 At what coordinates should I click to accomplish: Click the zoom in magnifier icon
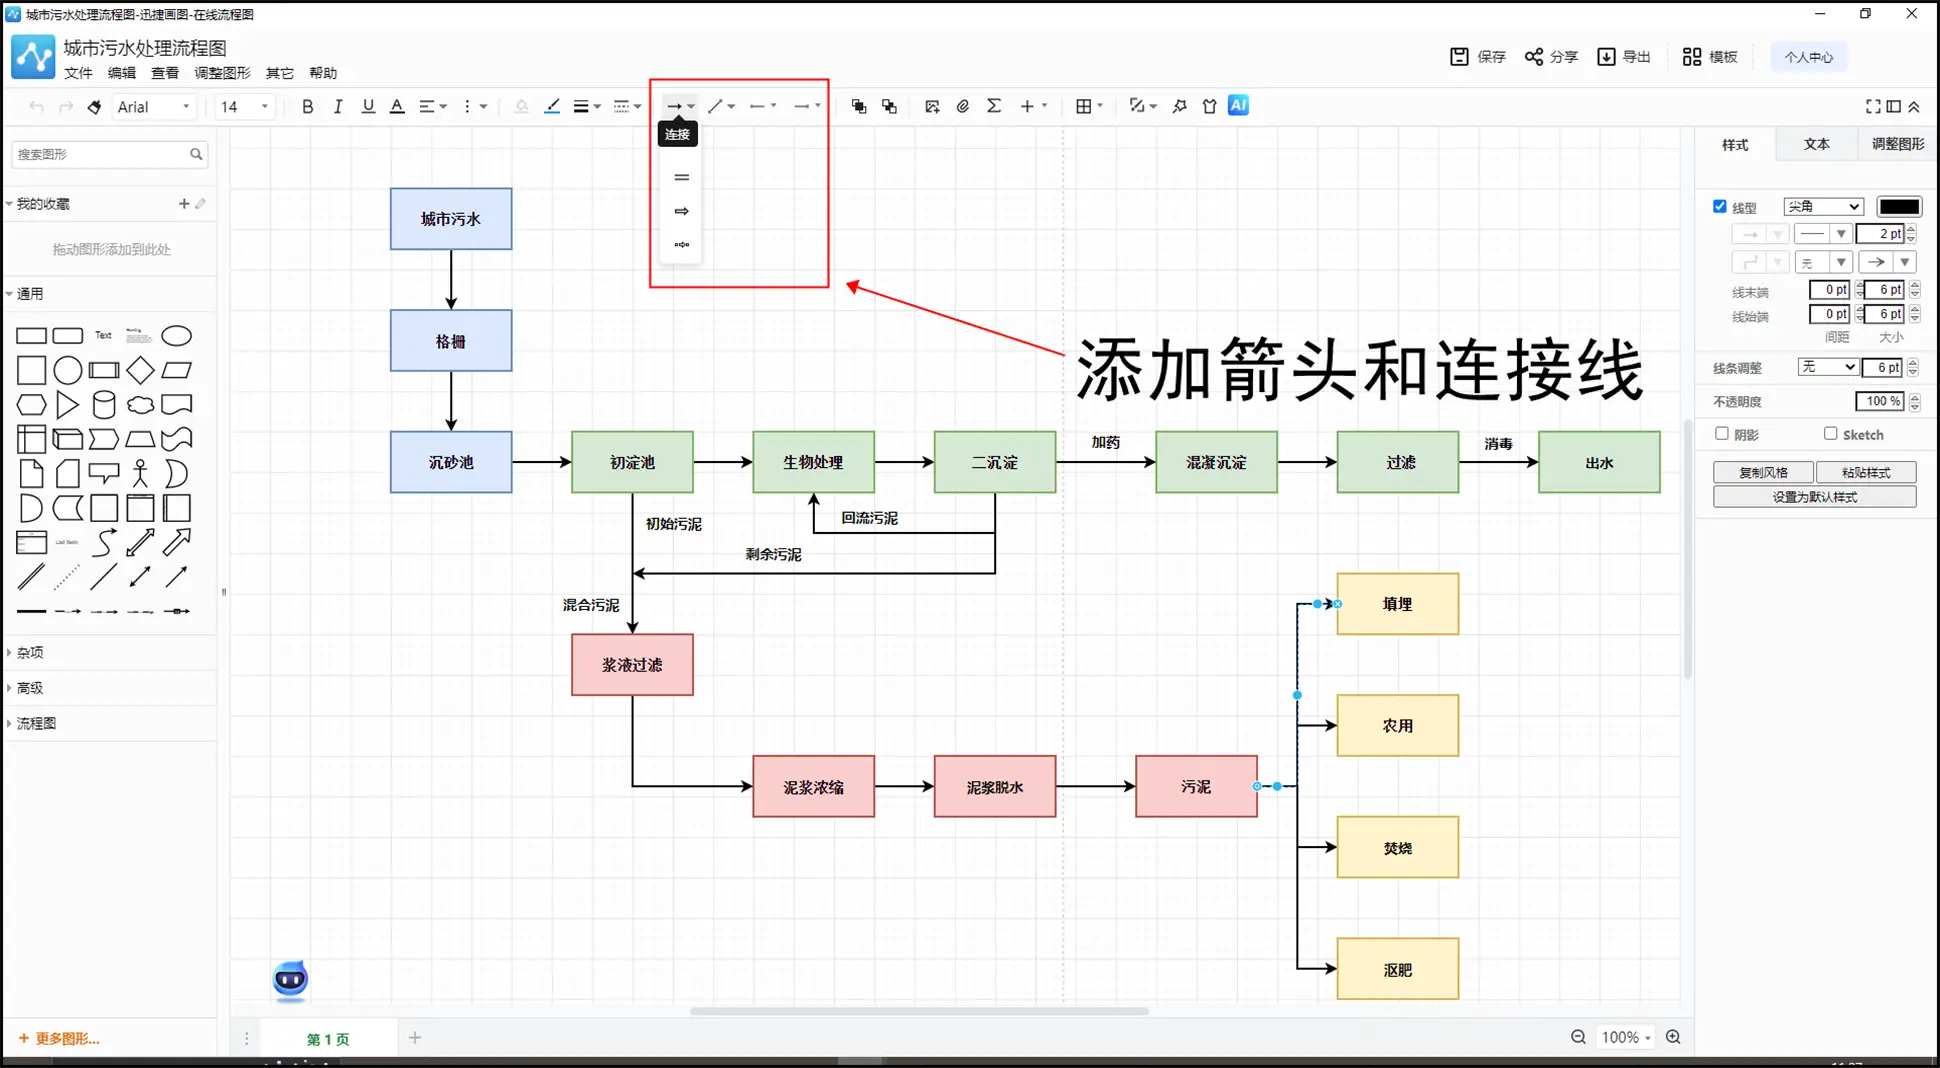tap(1673, 1037)
